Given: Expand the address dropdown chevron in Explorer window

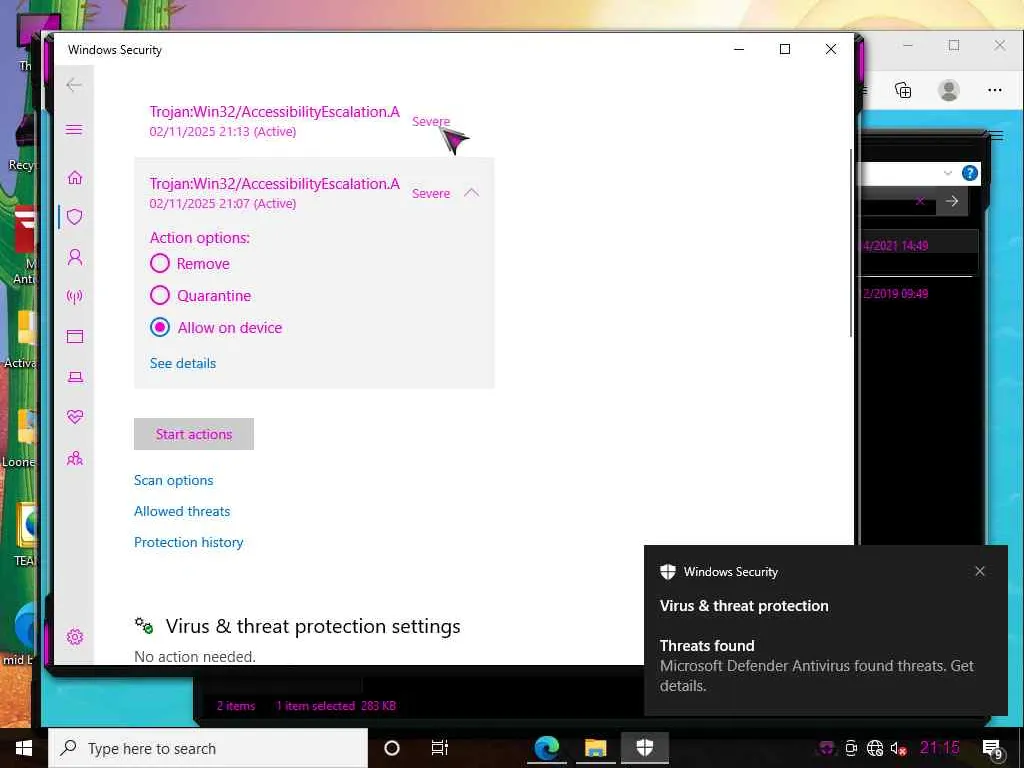Looking at the screenshot, I should (948, 173).
